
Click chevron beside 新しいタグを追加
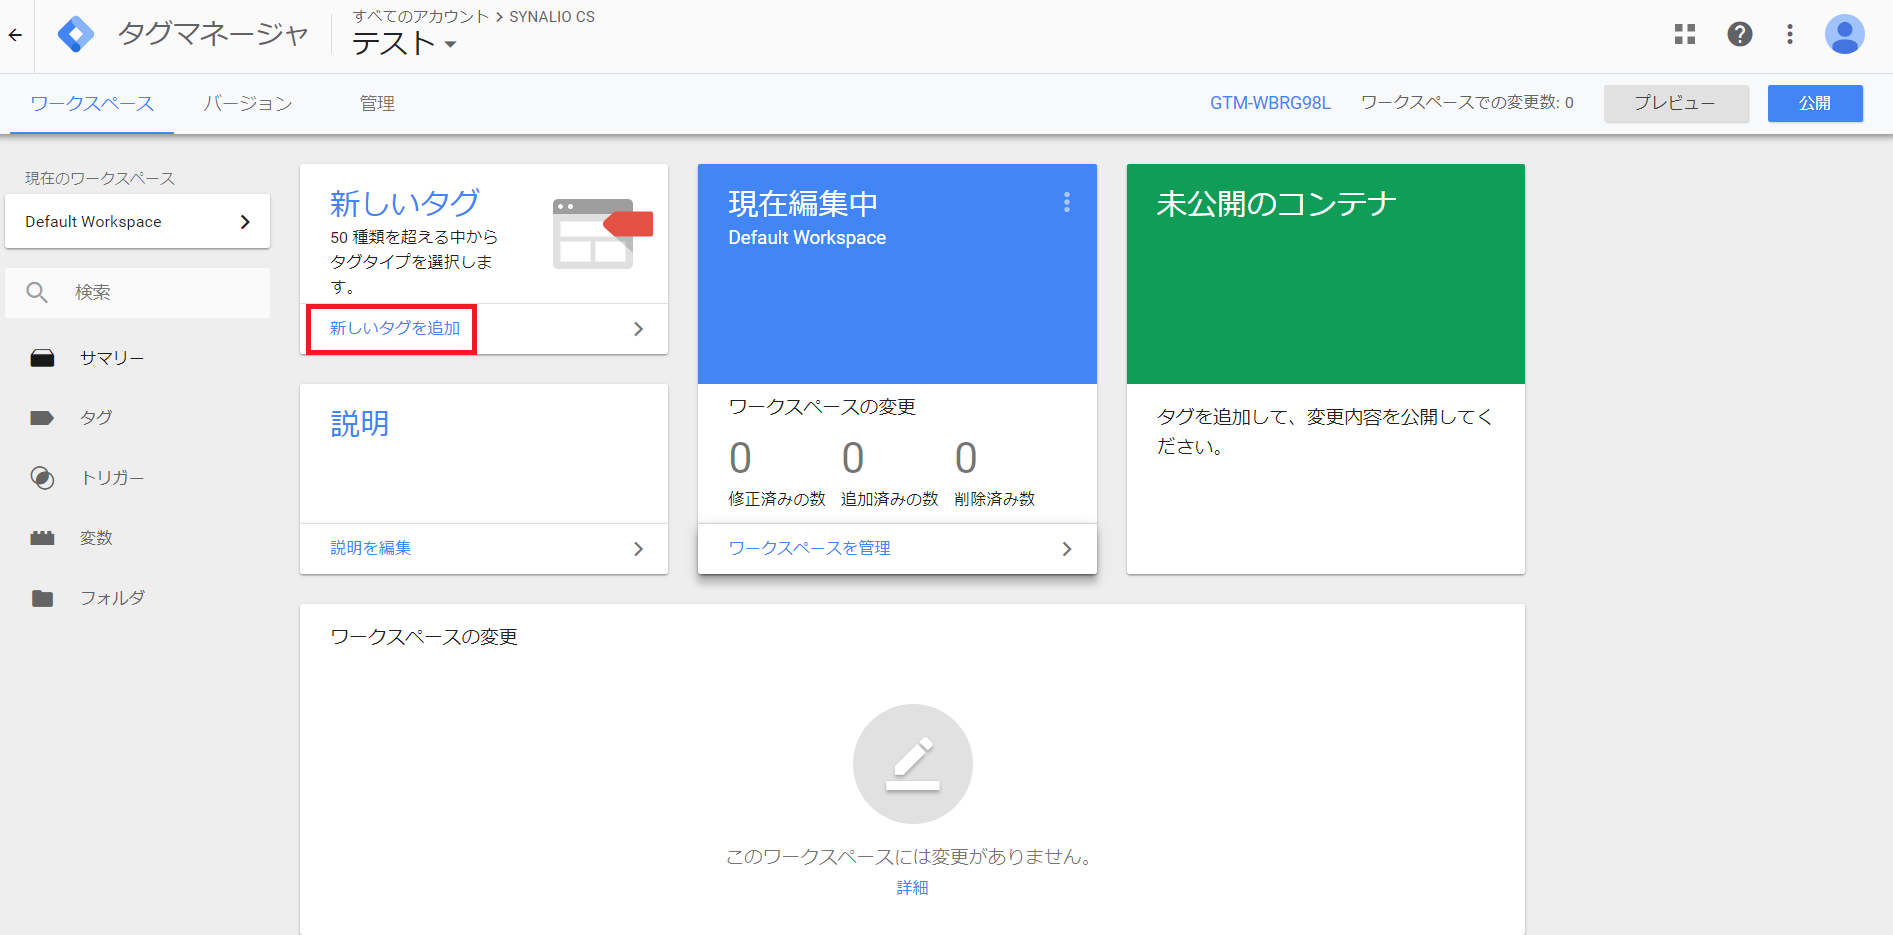click(638, 329)
